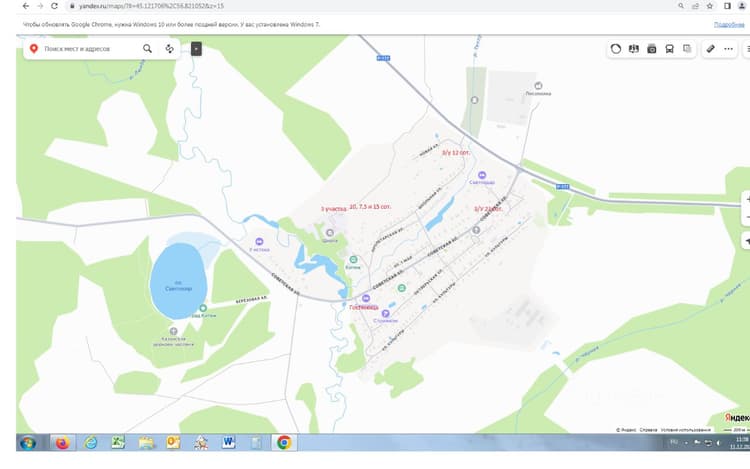Viewport: 750px width, 469px height.
Task: Select the ruler measurement tool
Action: (x=710, y=49)
